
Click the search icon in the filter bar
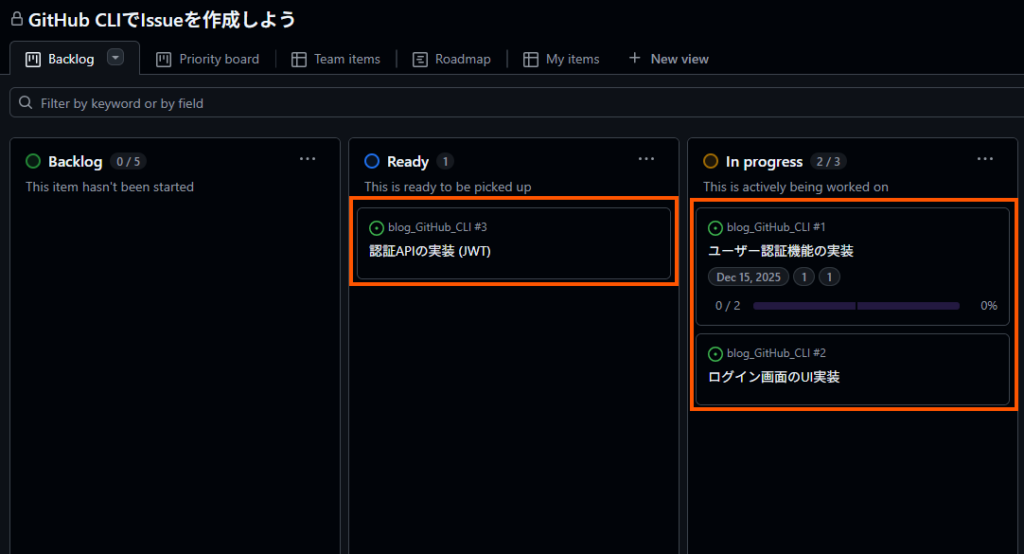tap(25, 103)
